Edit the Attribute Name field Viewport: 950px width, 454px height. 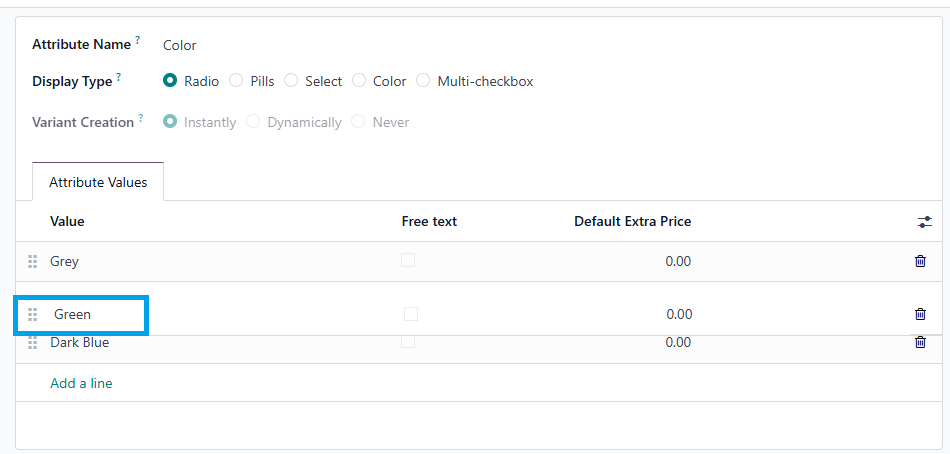pos(300,45)
